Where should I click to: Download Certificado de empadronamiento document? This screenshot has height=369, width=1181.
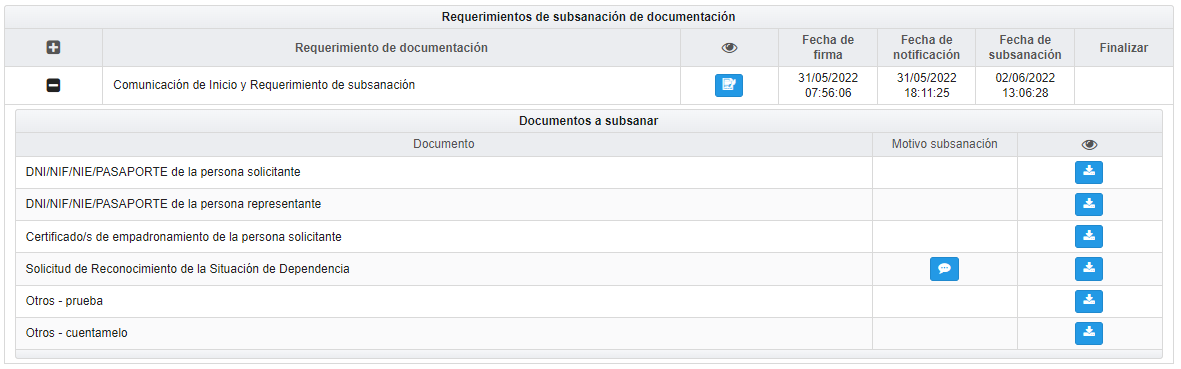tap(1088, 236)
